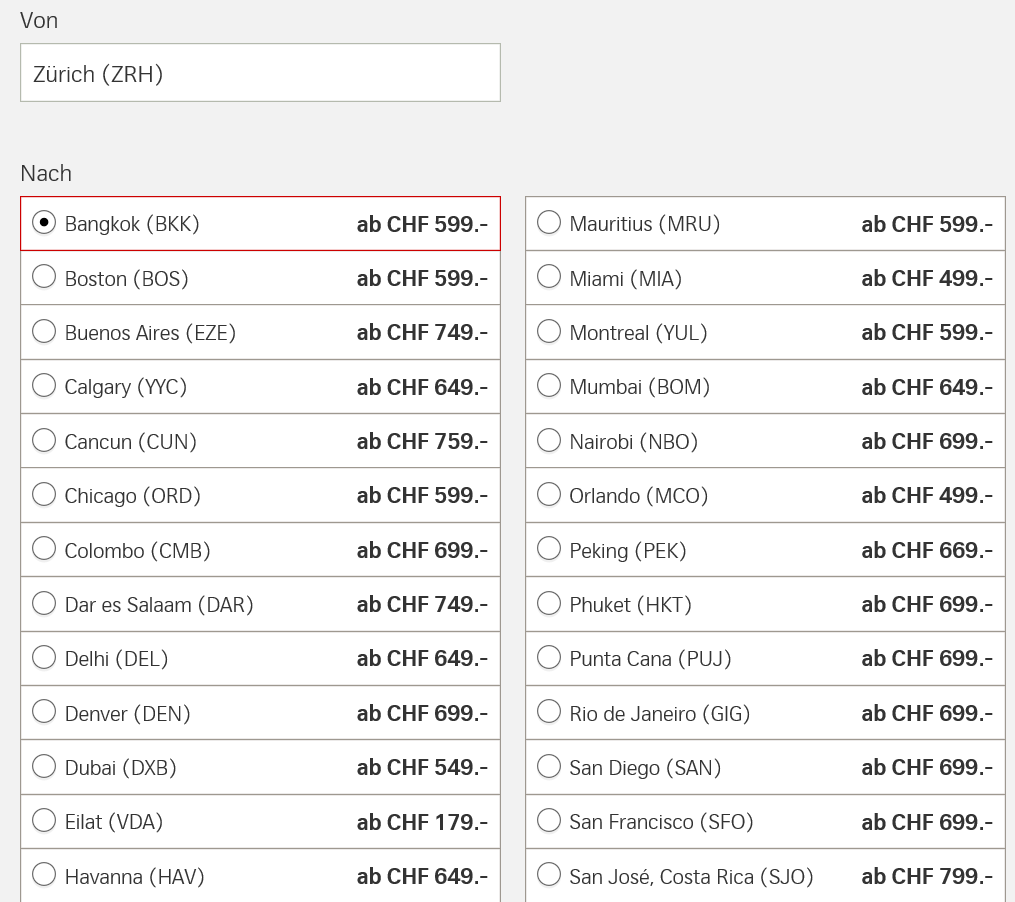Select the Dubai (DXB) radio button
Screen dimensions: 1015x902
click(44, 767)
